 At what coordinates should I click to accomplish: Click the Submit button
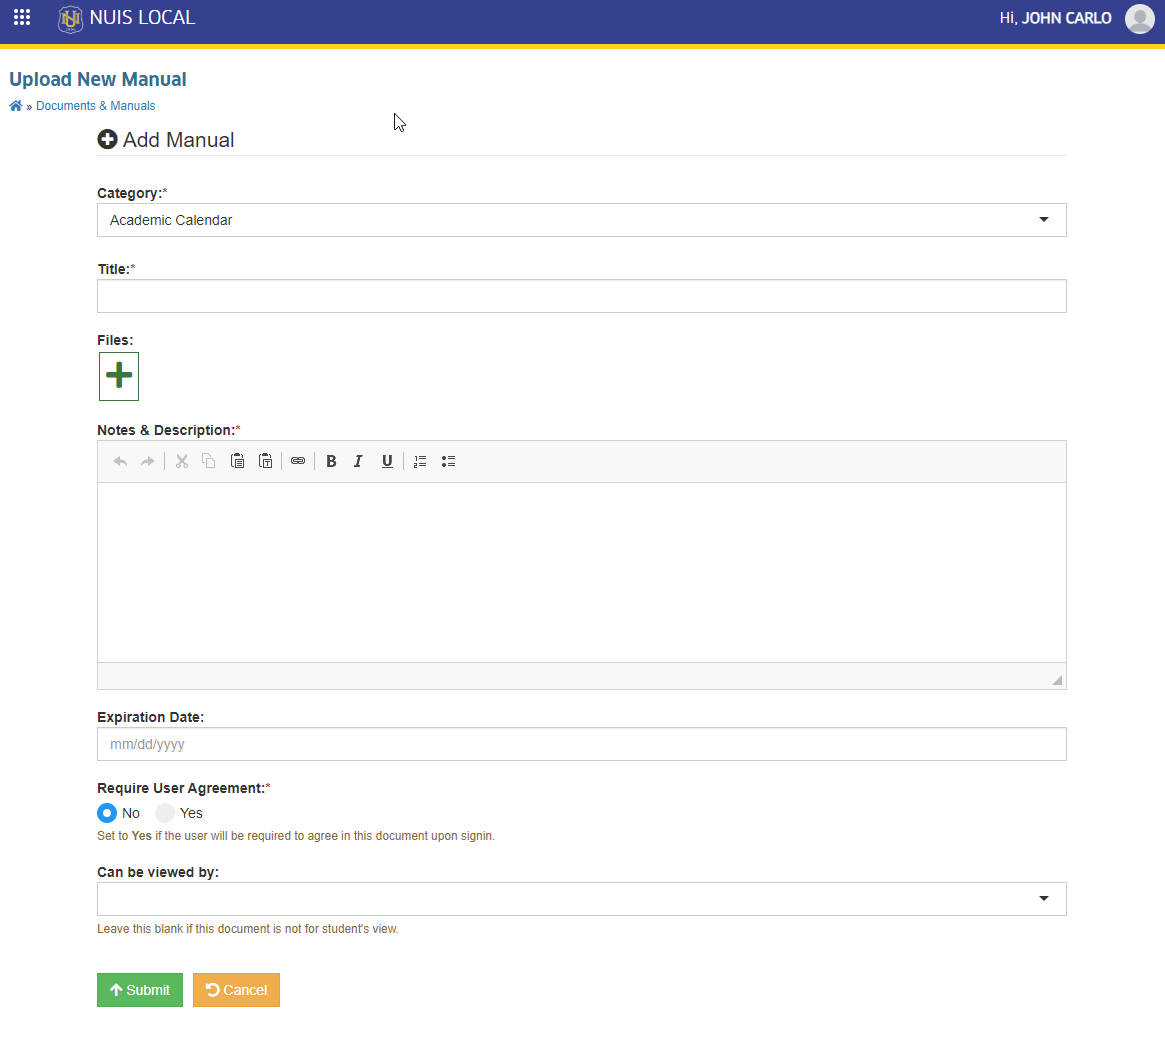(140, 990)
